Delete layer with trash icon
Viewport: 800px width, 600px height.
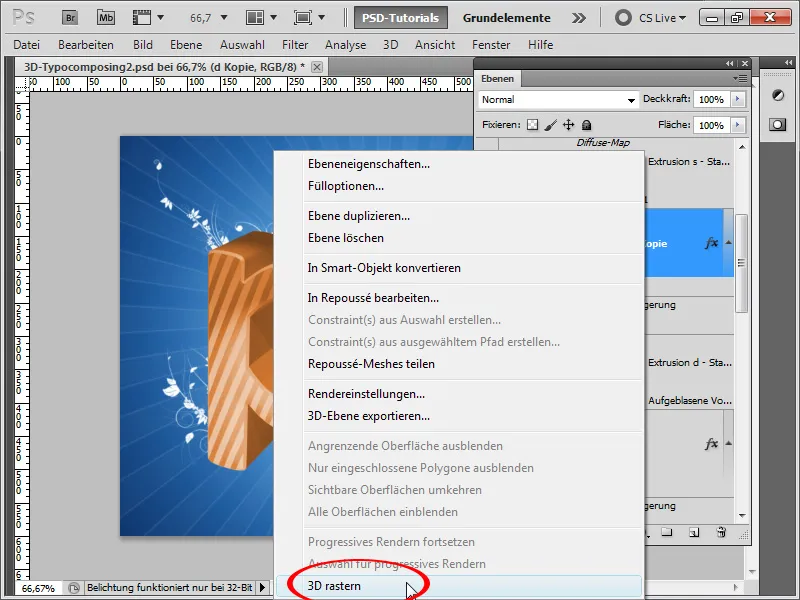(721, 533)
